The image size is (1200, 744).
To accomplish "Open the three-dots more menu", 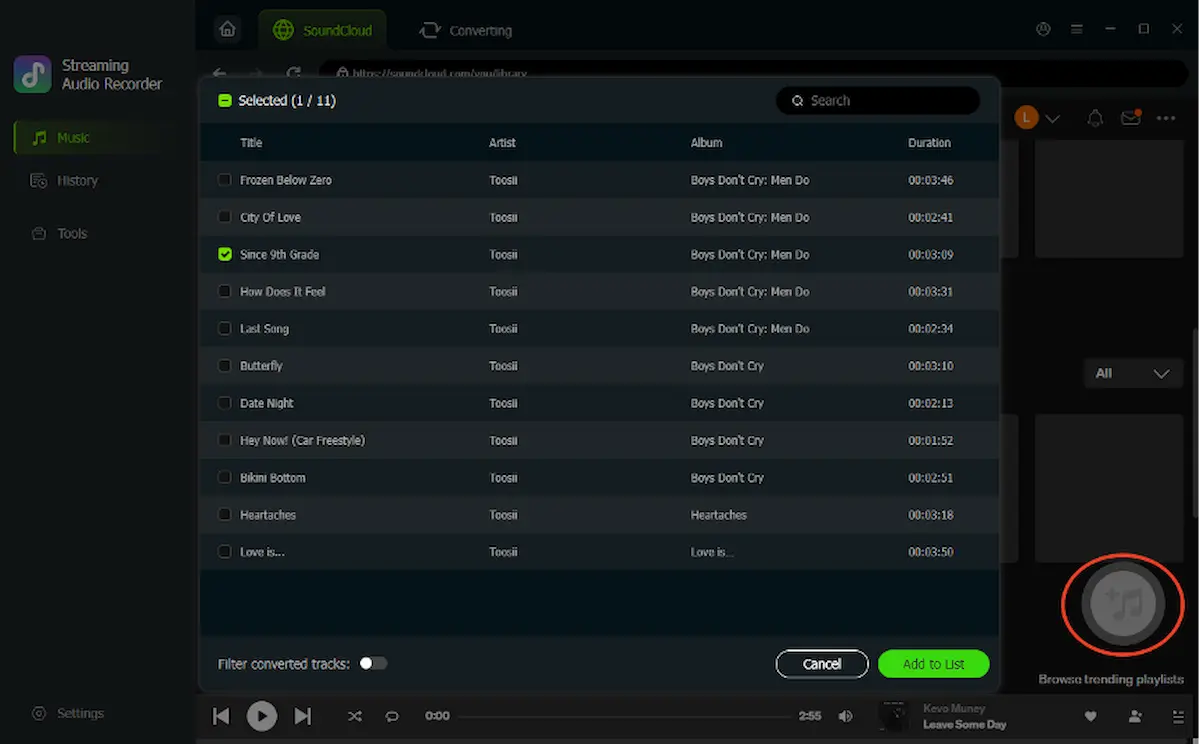I will tap(1166, 118).
